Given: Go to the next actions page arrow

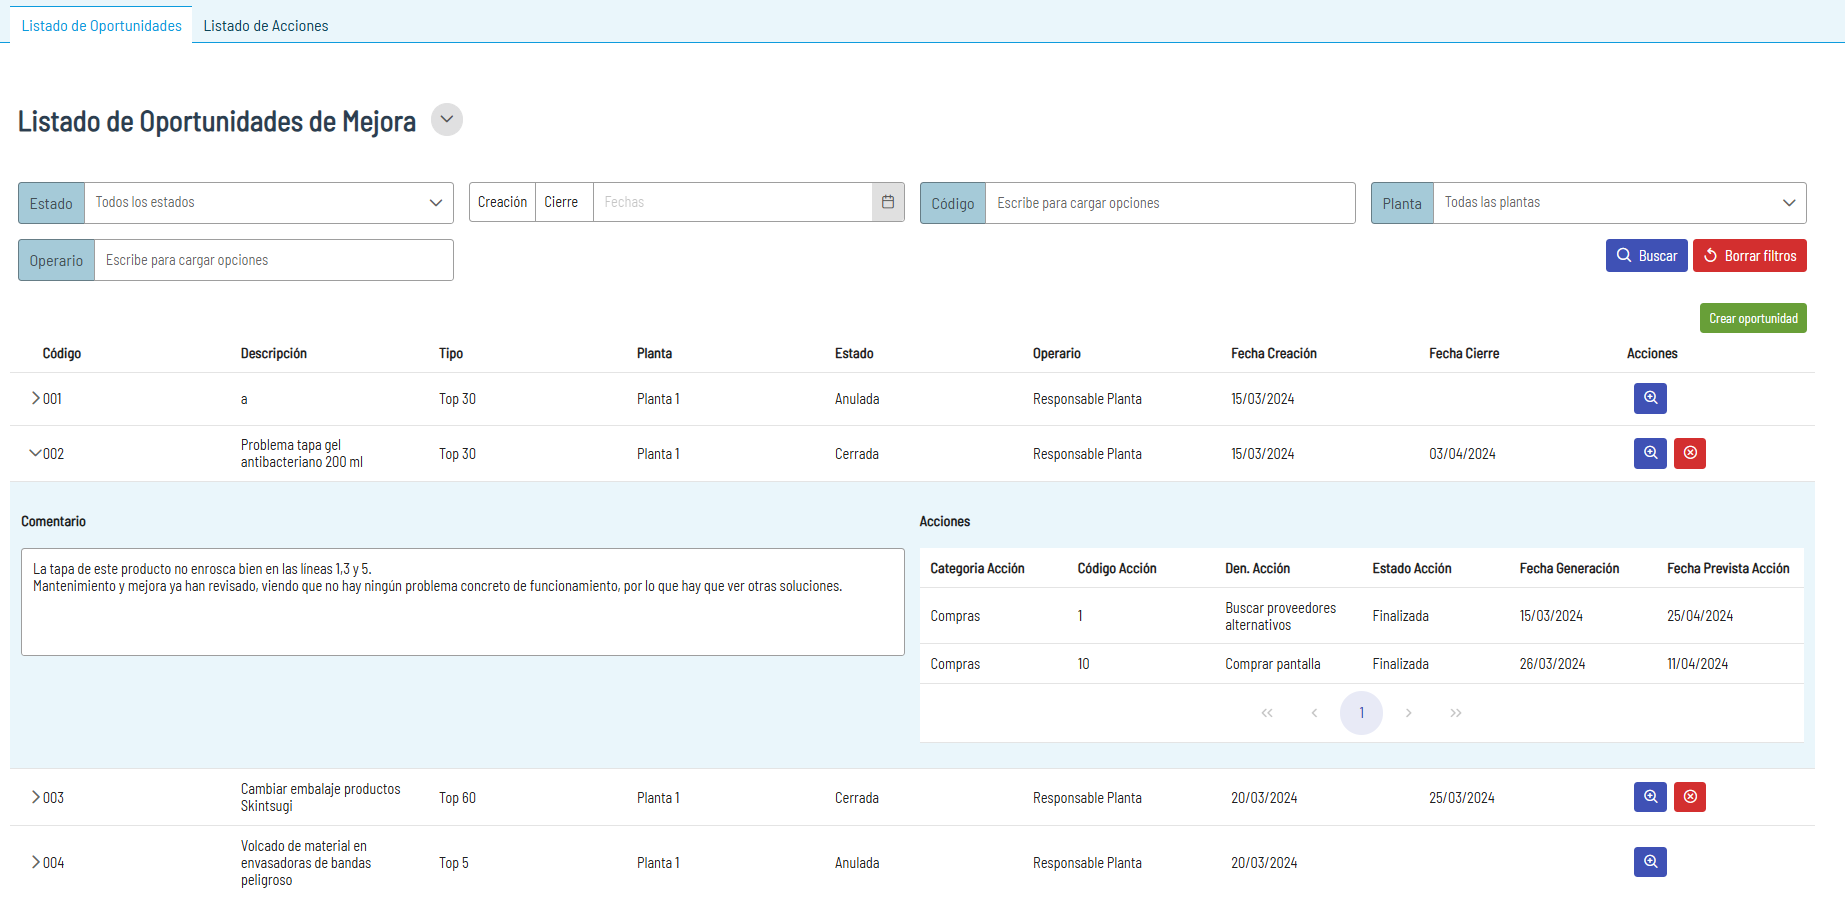Looking at the screenshot, I should click(1408, 713).
